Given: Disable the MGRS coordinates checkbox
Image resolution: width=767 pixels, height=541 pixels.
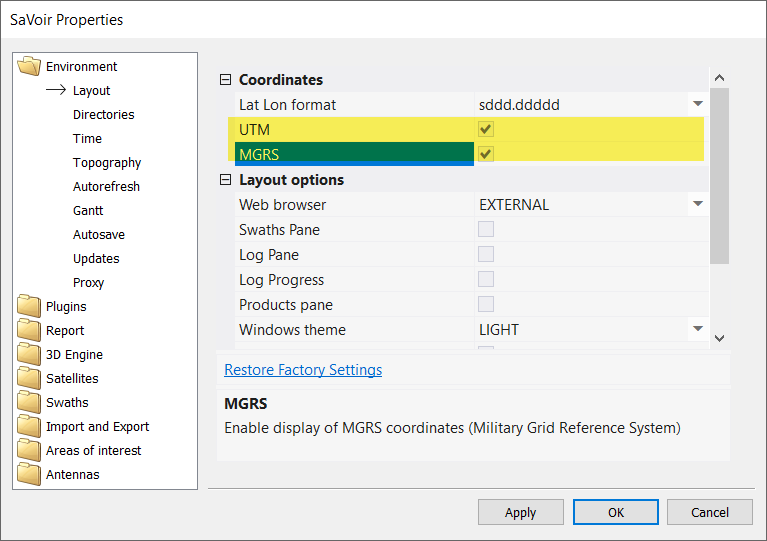Looking at the screenshot, I should [486, 154].
